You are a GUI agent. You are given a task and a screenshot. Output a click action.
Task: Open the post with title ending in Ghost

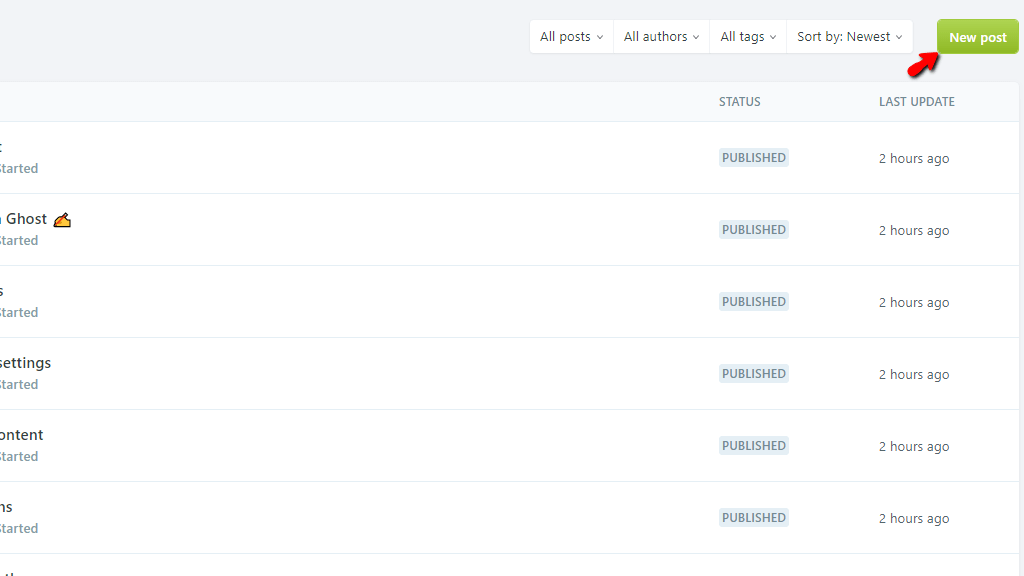(x=26, y=219)
